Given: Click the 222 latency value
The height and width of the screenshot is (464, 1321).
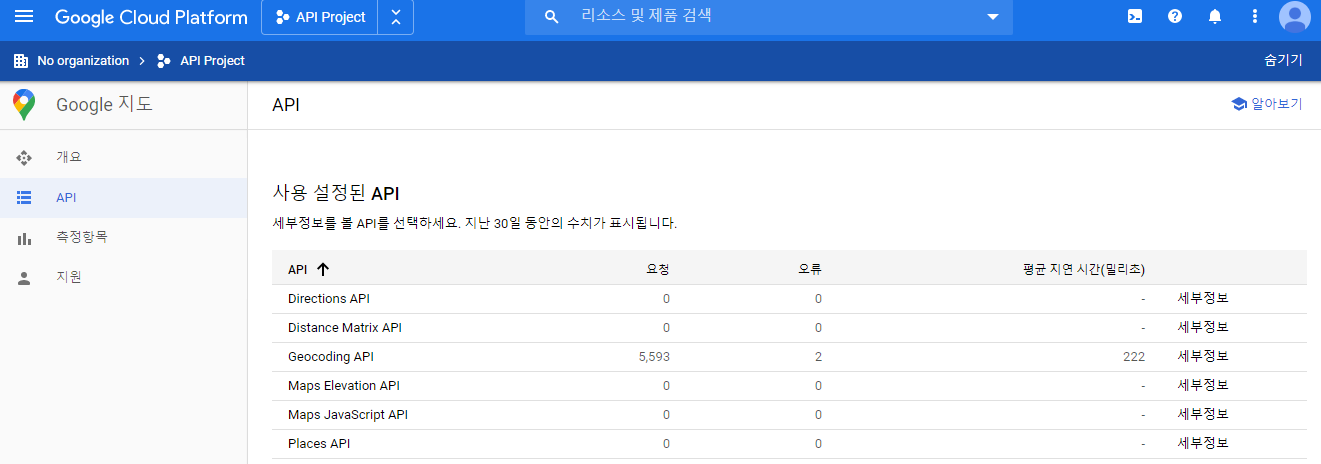Looking at the screenshot, I should pos(1133,357).
